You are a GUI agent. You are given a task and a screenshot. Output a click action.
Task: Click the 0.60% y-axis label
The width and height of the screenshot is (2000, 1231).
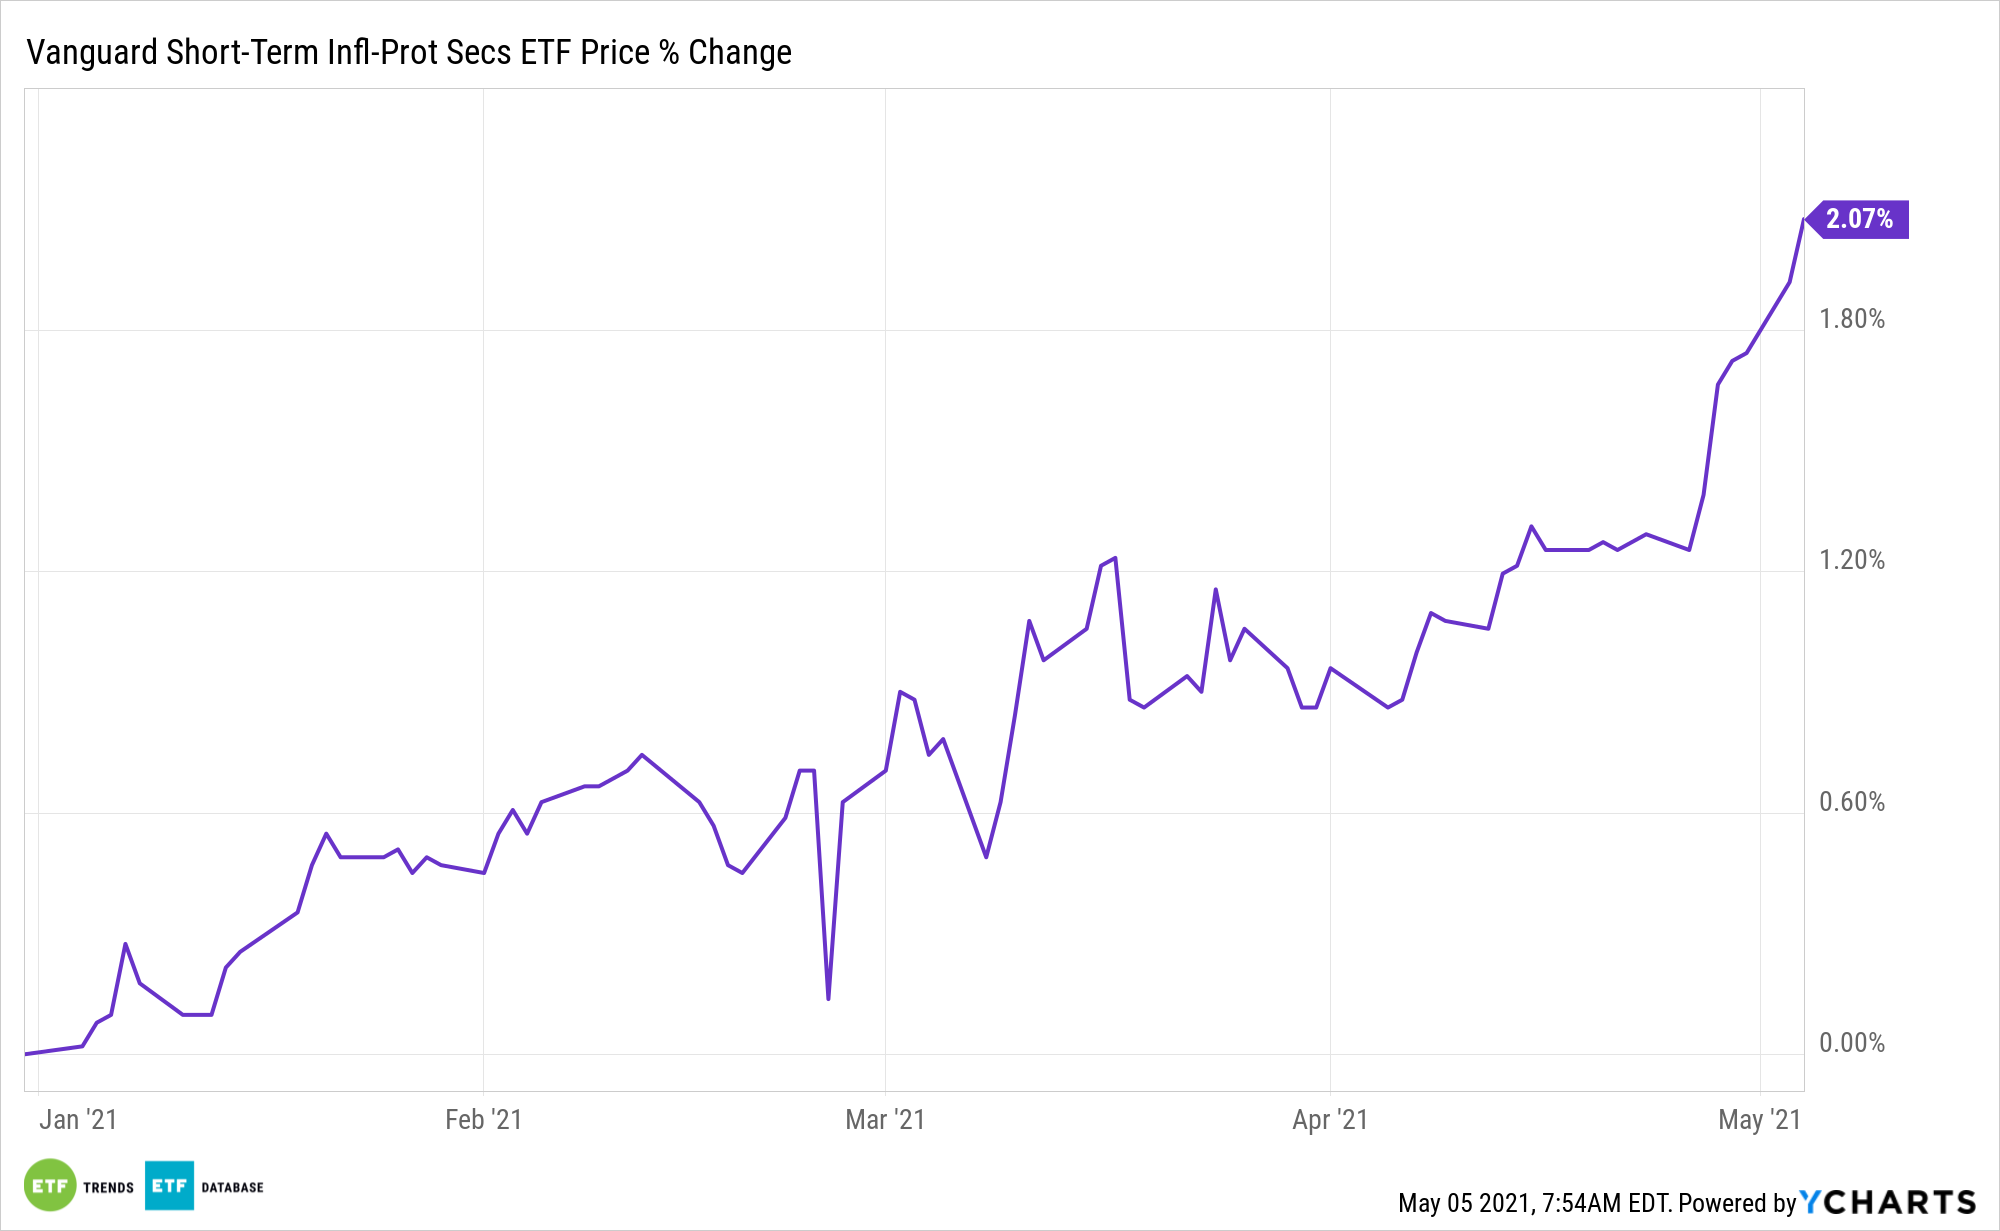coord(1852,802)
